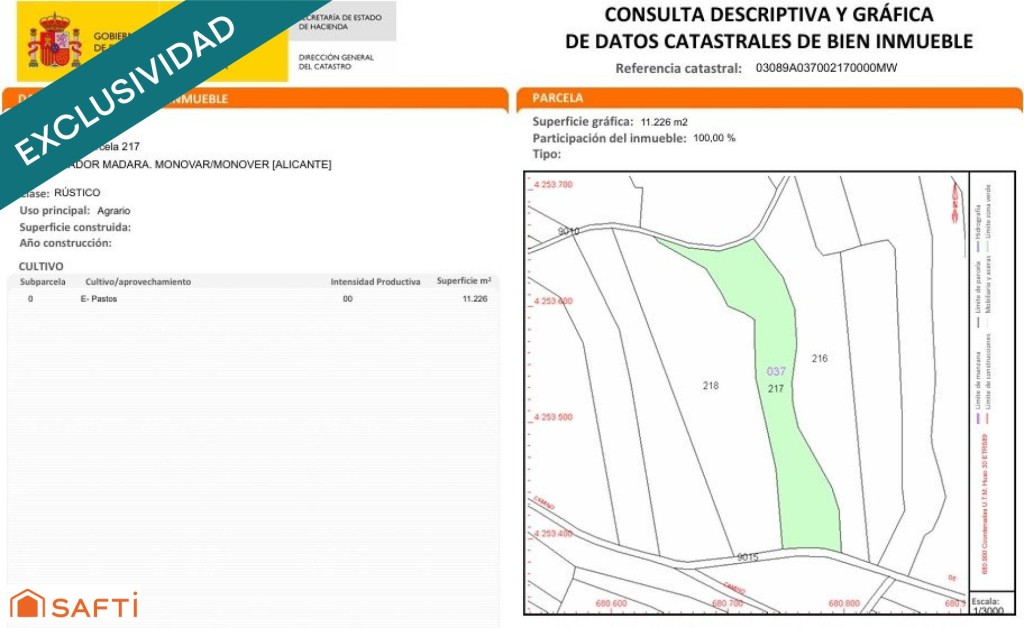
Task: Click the road label 9015 on the map
Action: (747, 557)
